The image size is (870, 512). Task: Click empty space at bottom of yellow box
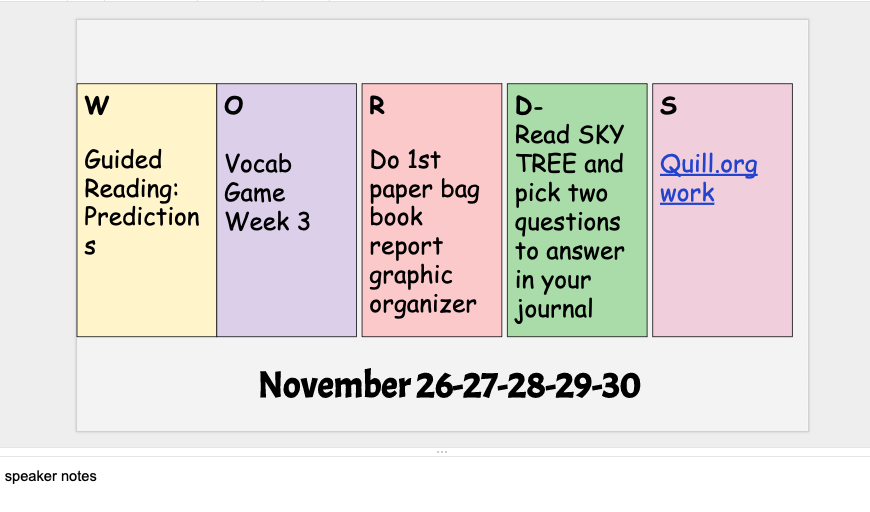(146, 300)
